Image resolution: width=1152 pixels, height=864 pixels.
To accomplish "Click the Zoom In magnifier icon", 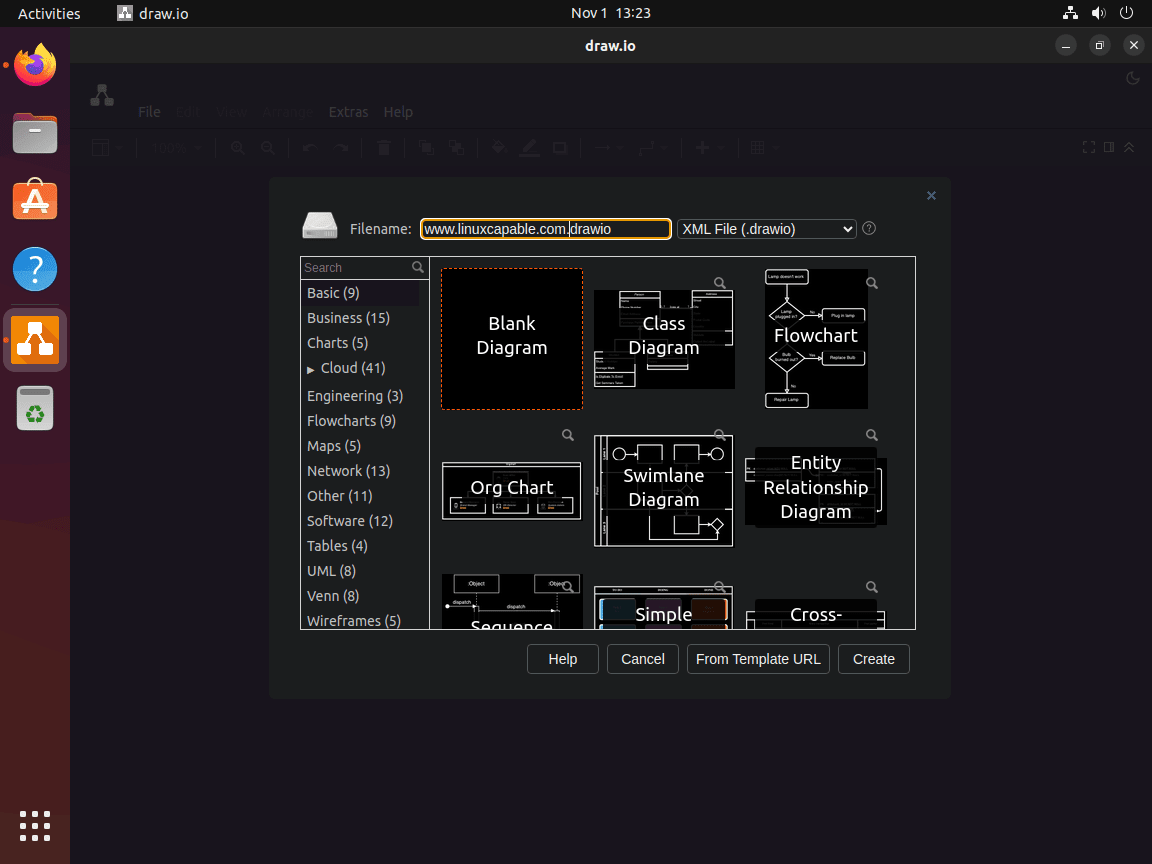I will point(236,147).
